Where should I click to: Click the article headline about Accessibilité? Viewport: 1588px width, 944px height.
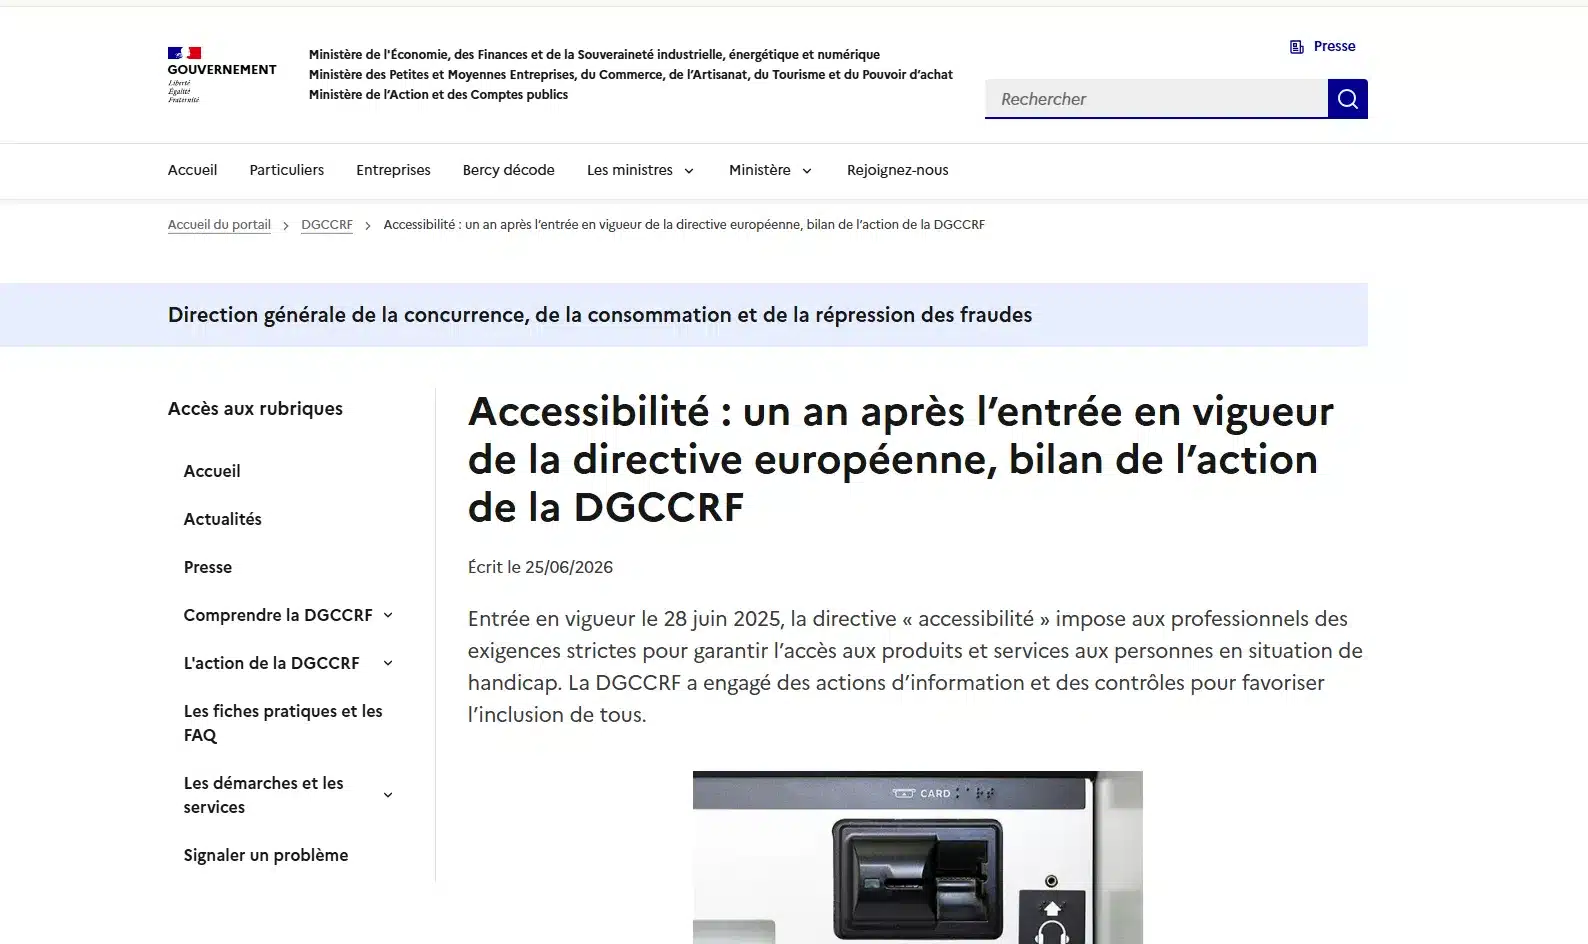coord(901,459)
